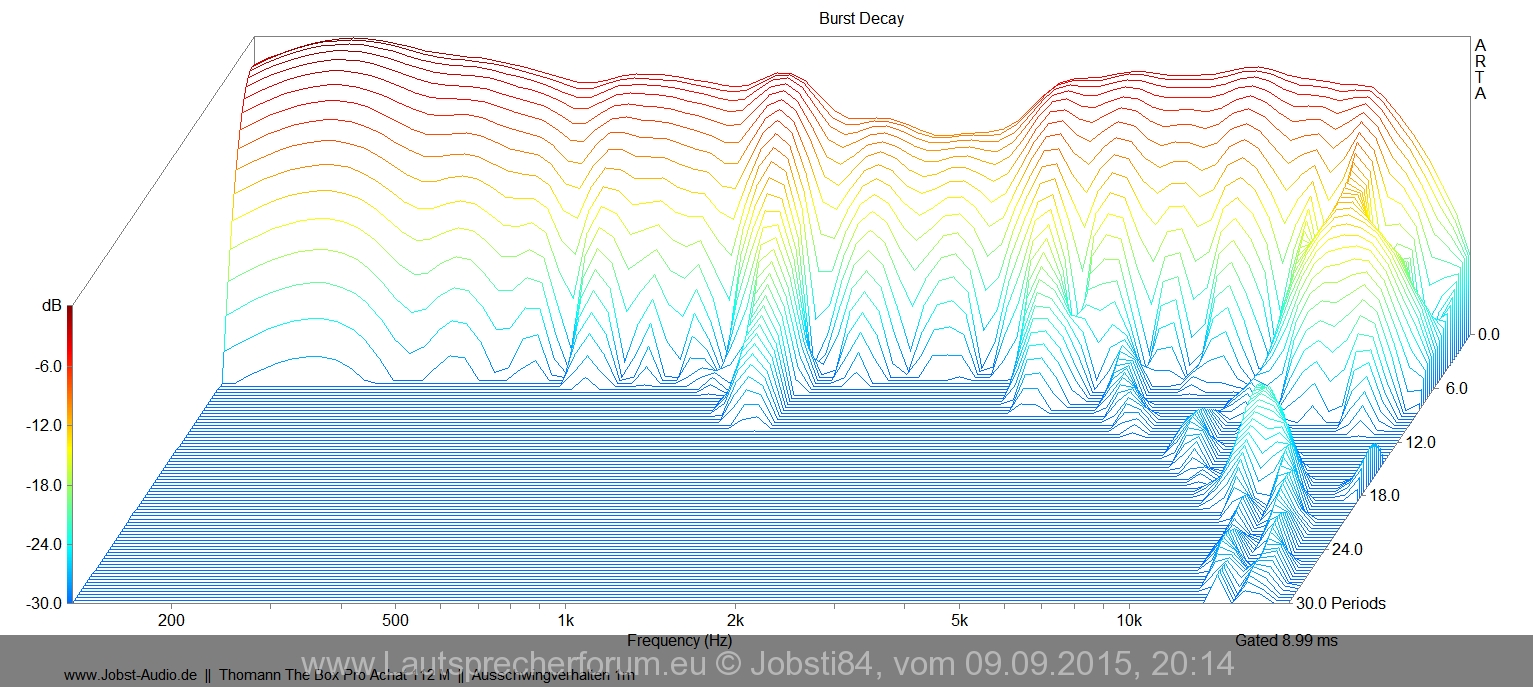Image resolution: width=1533 pixels, height=687 pixels.
Task: Click the vertical ARTA logo text
Action: (1480, 69)
